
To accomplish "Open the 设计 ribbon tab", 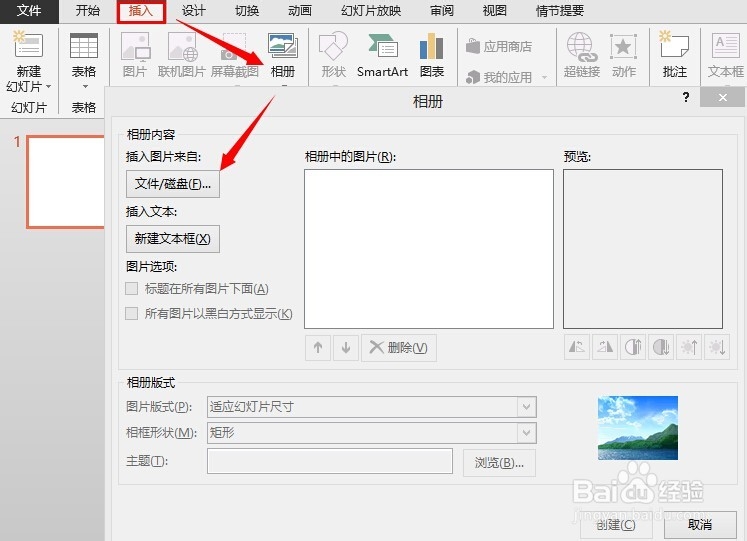I will point(193,10).
